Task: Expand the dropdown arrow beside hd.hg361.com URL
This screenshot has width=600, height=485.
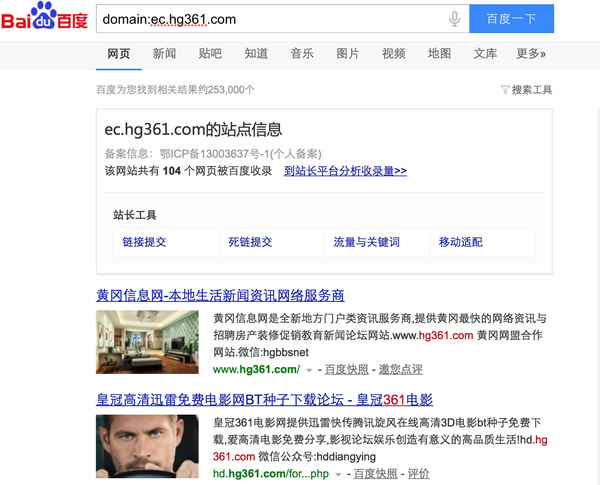Action: pyautogui.click(x=338, y=475)
